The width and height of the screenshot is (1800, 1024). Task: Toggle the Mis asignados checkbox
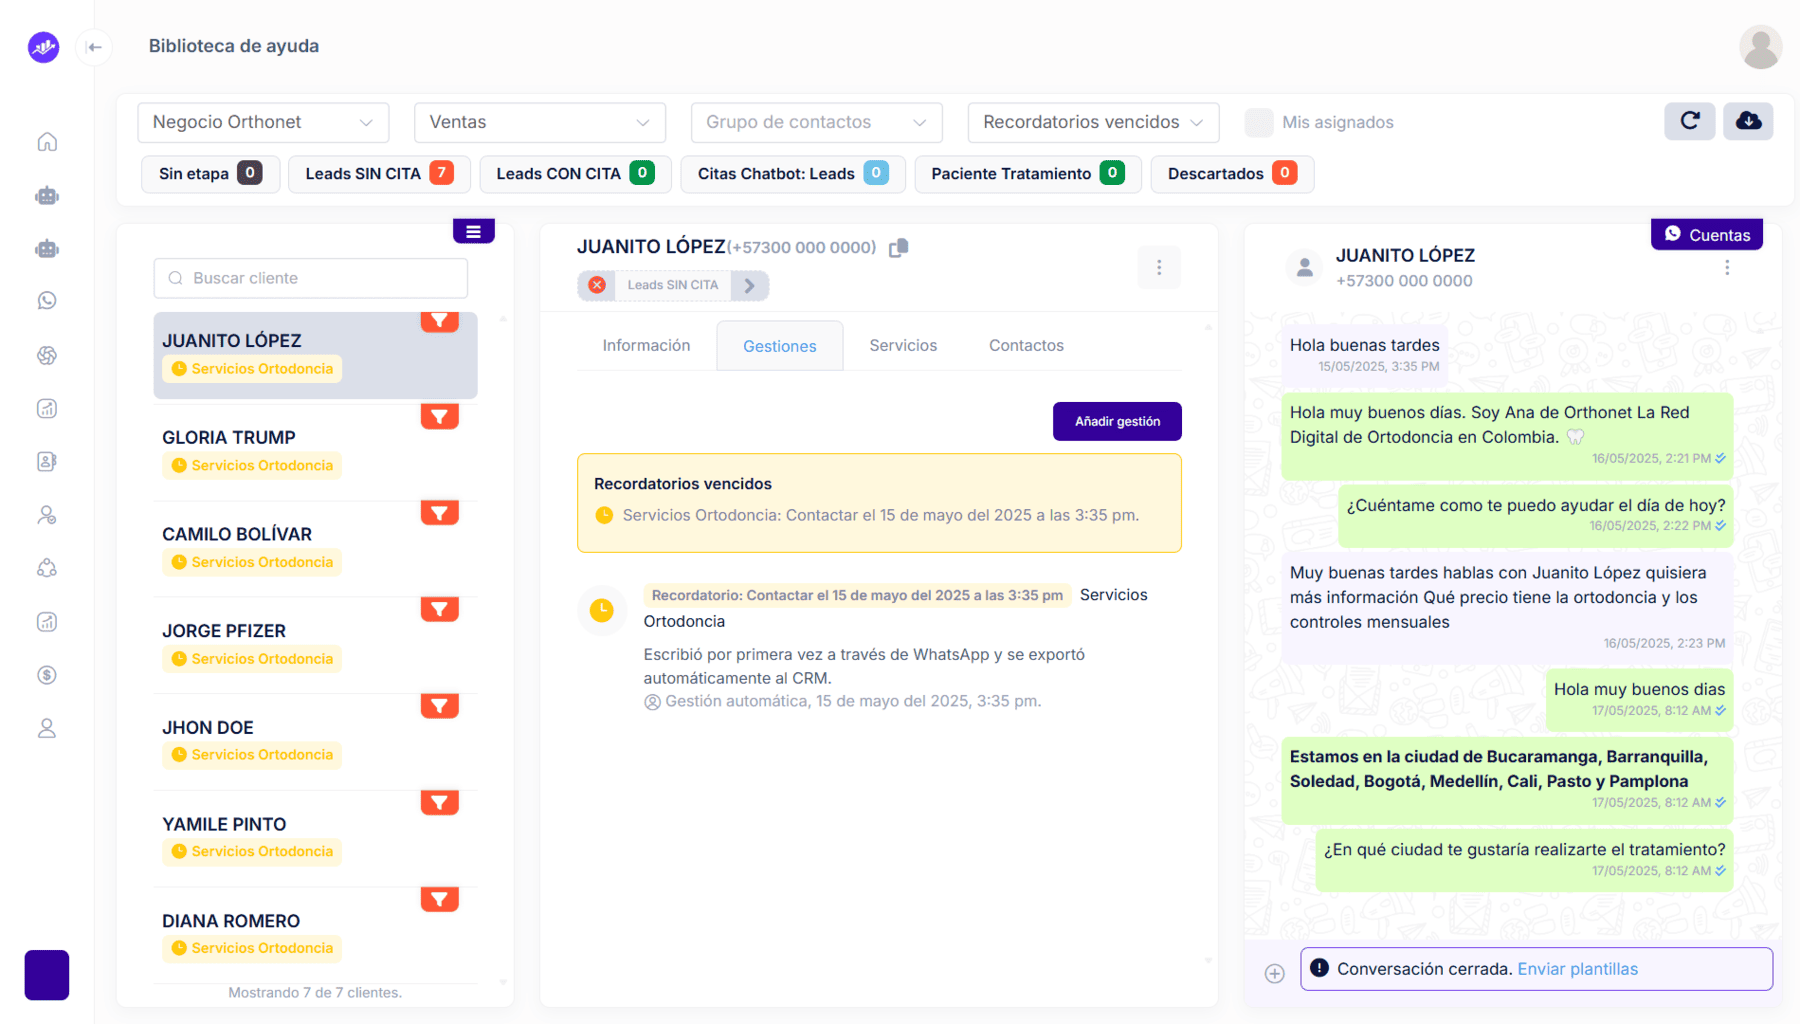point(1258,122)
